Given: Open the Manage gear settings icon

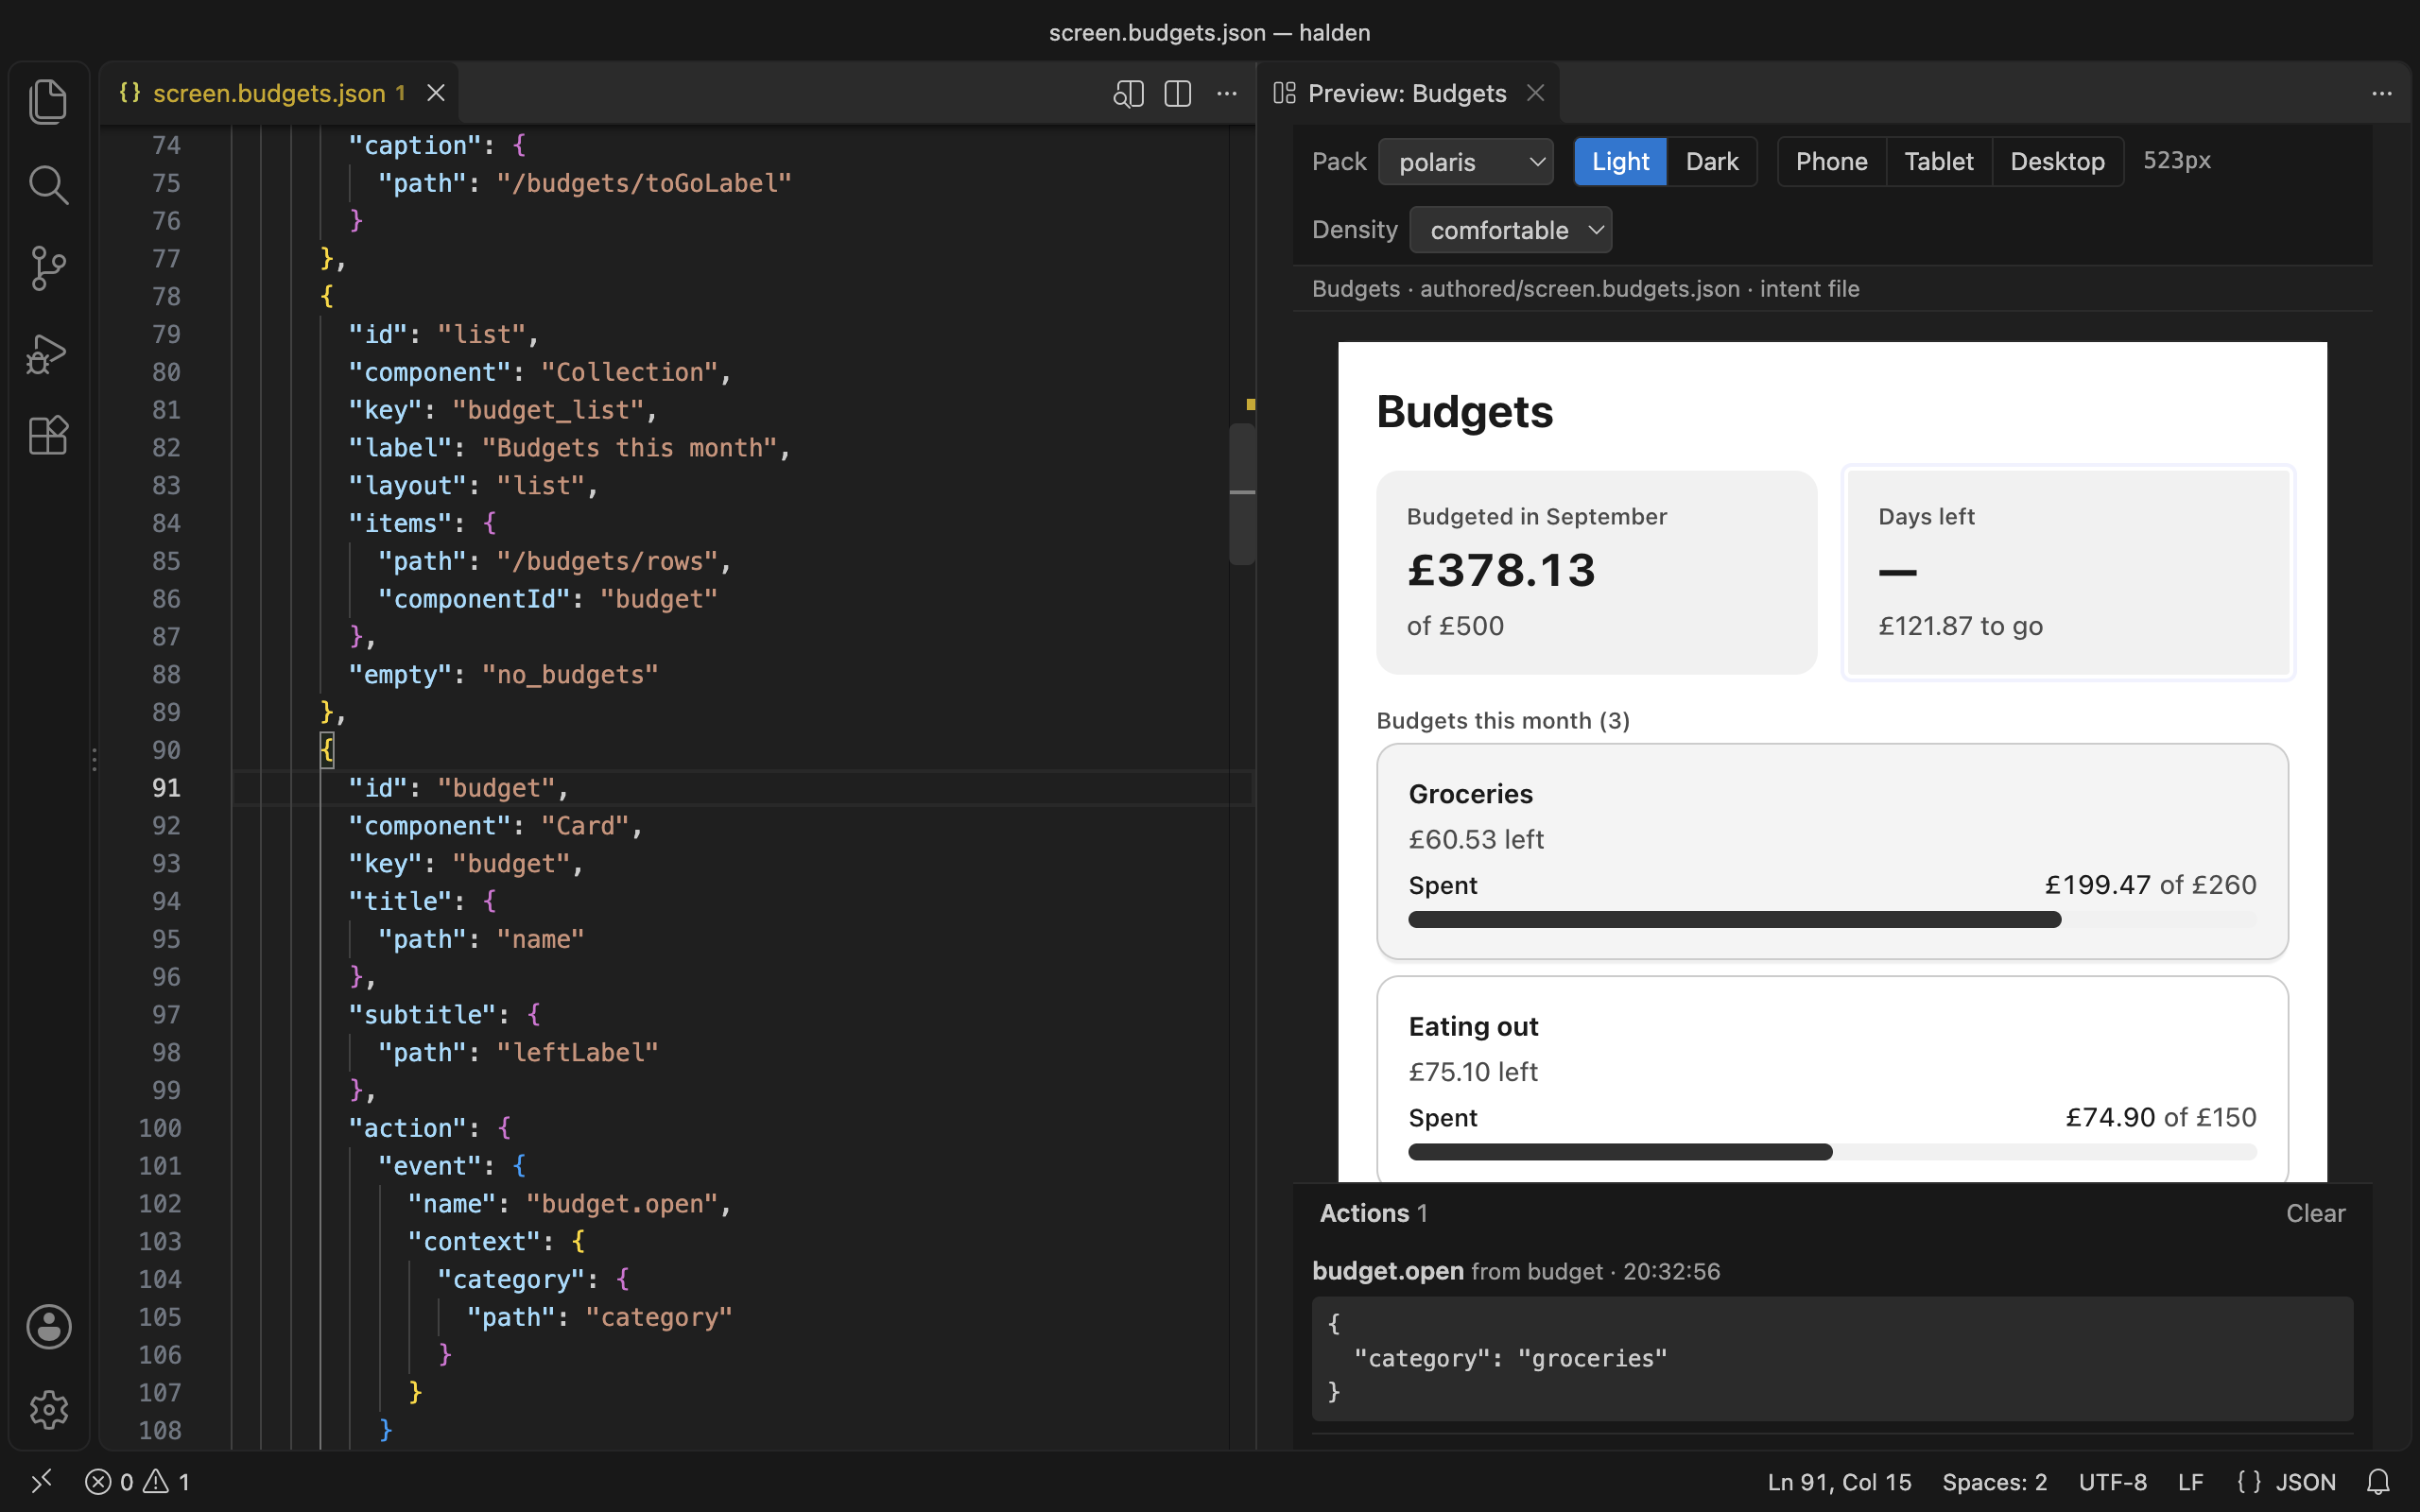Looking at the screenshot, I should (48, 1410).
